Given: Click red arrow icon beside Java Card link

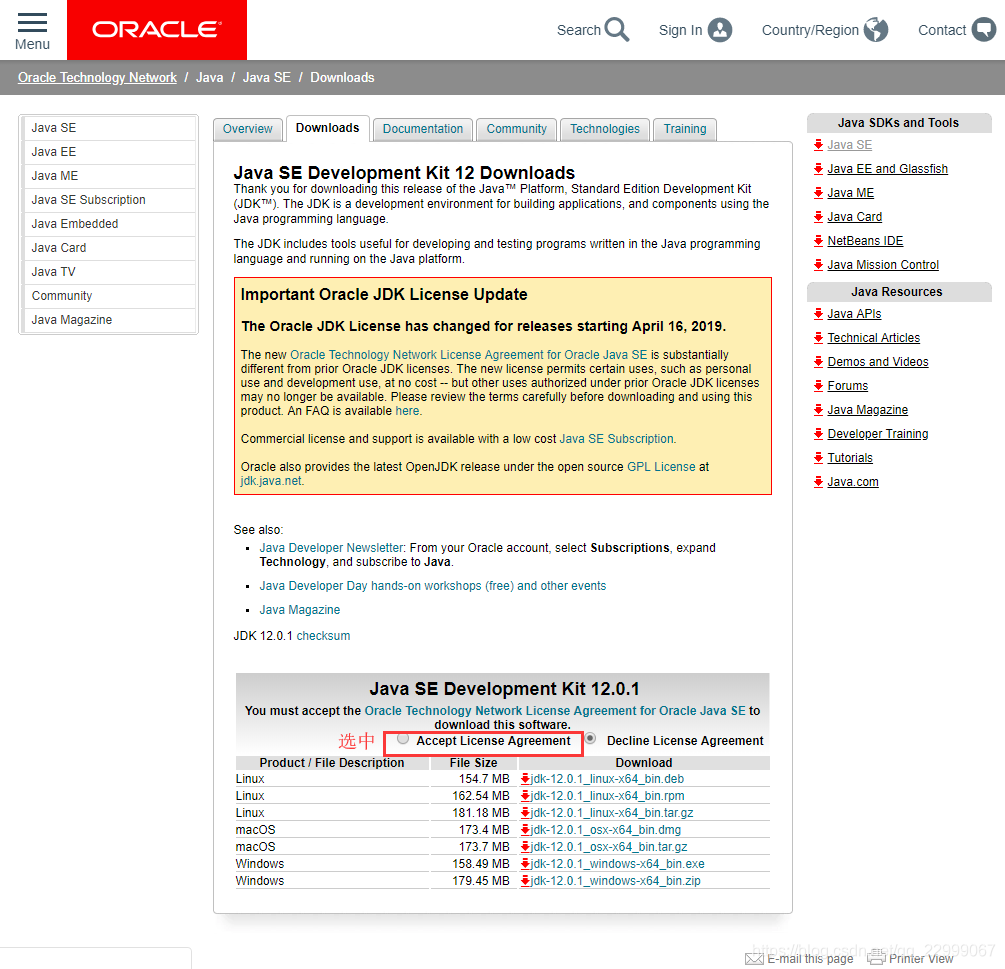Looking at the screenshot, I should click(x=818, y=217).
